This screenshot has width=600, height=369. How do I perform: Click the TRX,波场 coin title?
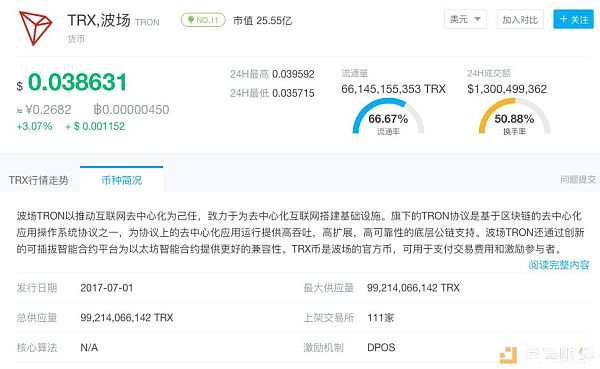click(99, 20)
